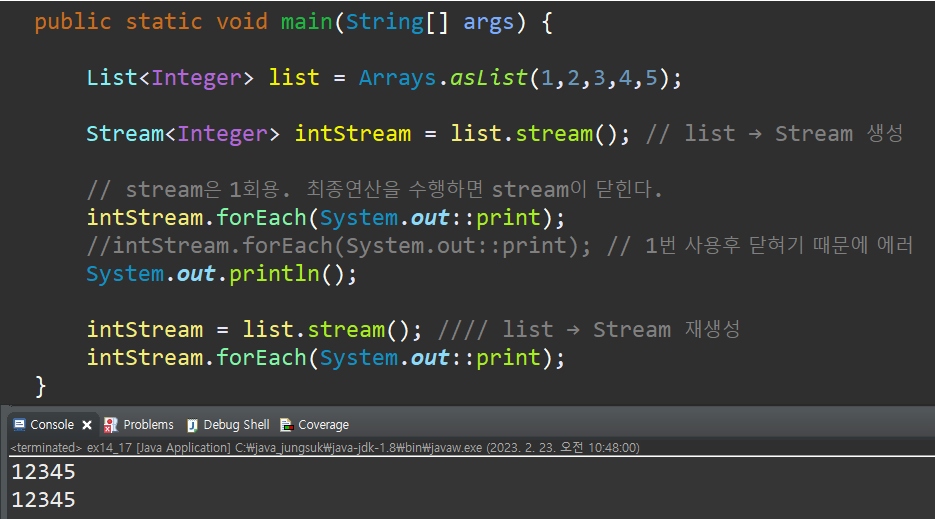Click the System.out.println() statement
Image resolution: width=935 pixels, height=519 pixels.
point(221,274)
